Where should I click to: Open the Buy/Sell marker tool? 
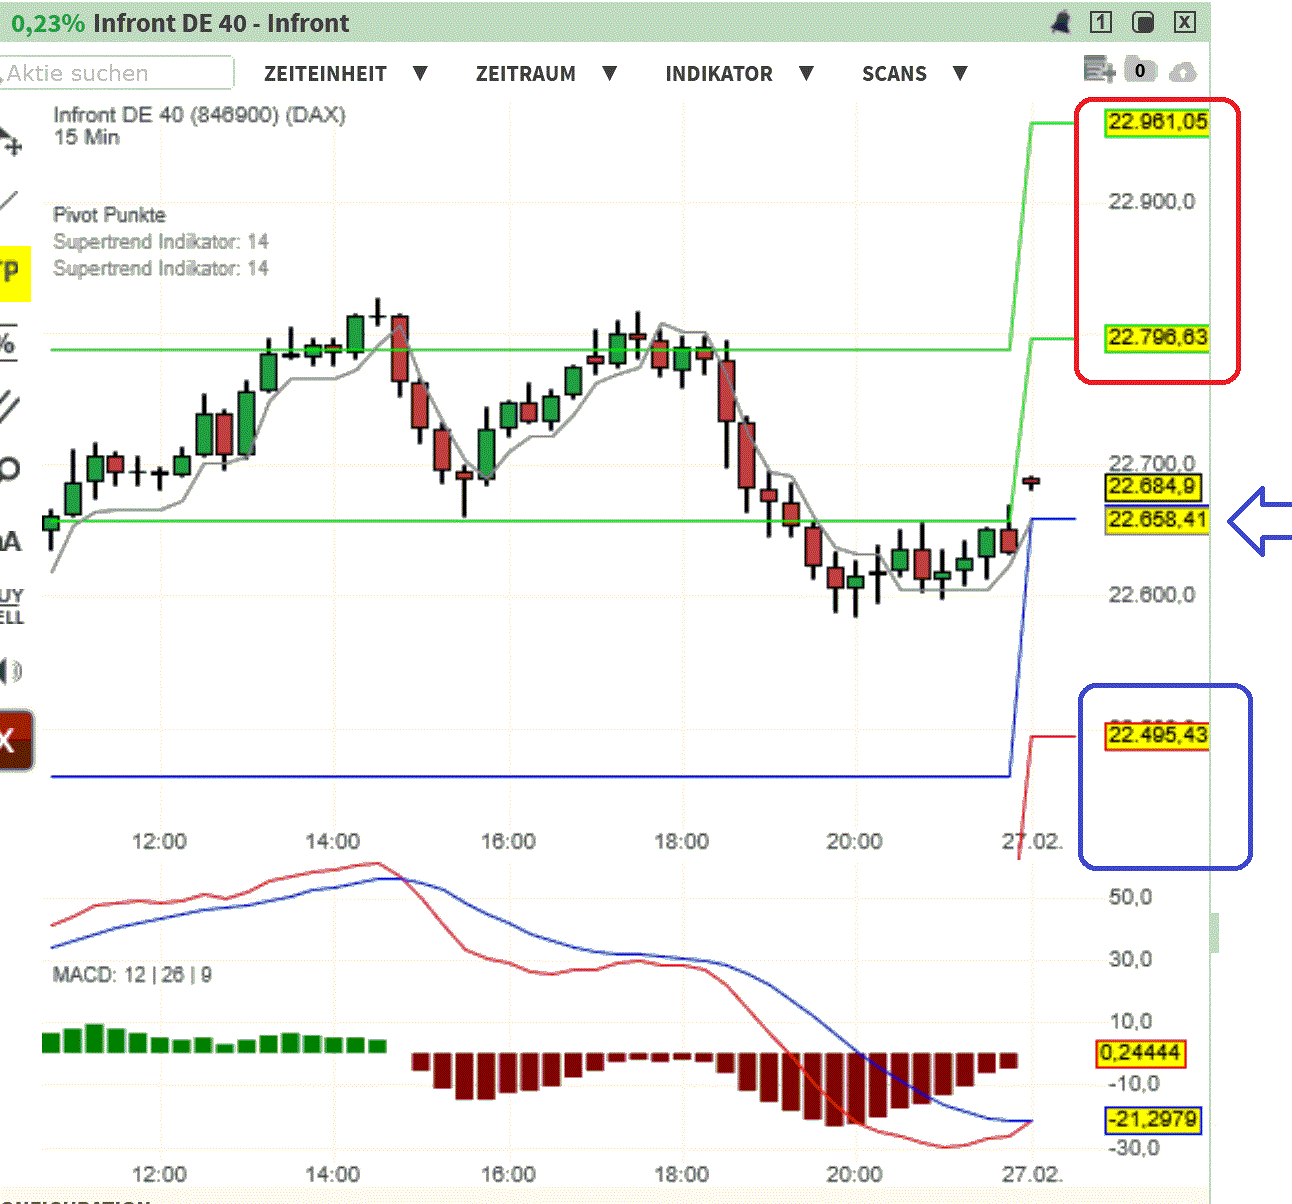(x=11, y=606)
